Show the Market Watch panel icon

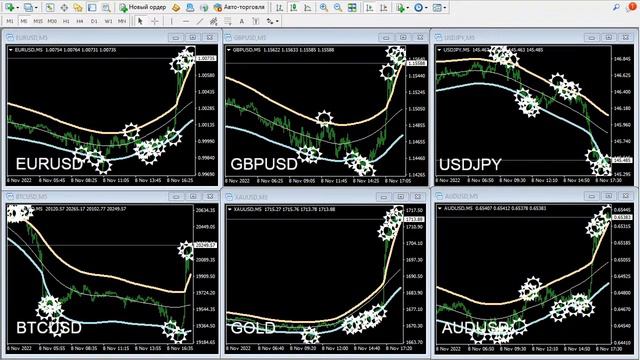click(x=50, y=7)
